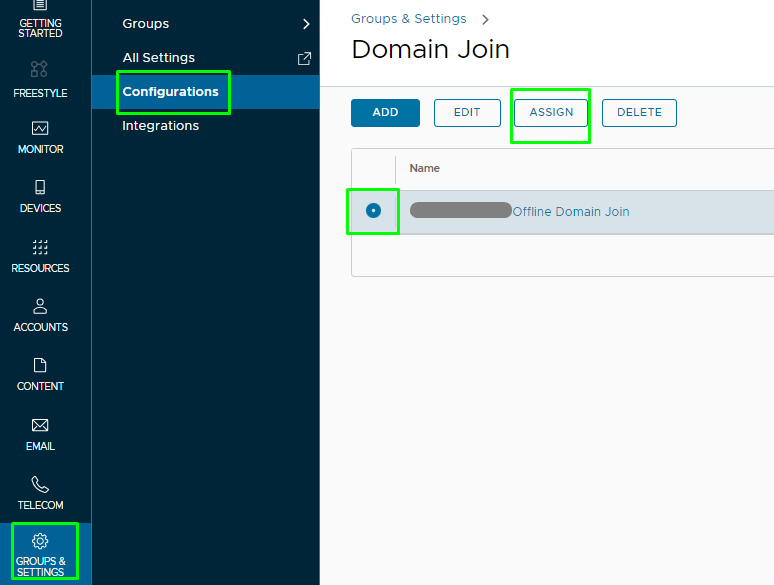Open the Content document icon
774x585 pixels.
[40, 365]
